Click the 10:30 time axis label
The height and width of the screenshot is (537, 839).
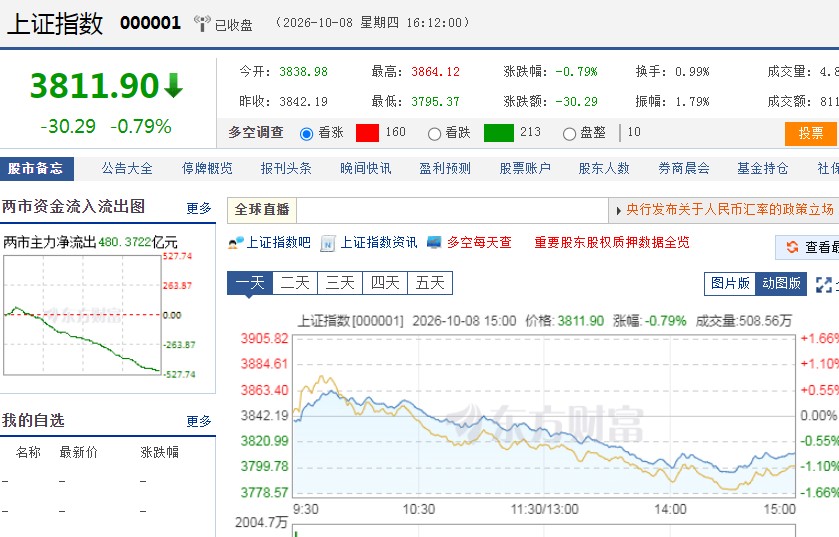click(x=418, y=509)
